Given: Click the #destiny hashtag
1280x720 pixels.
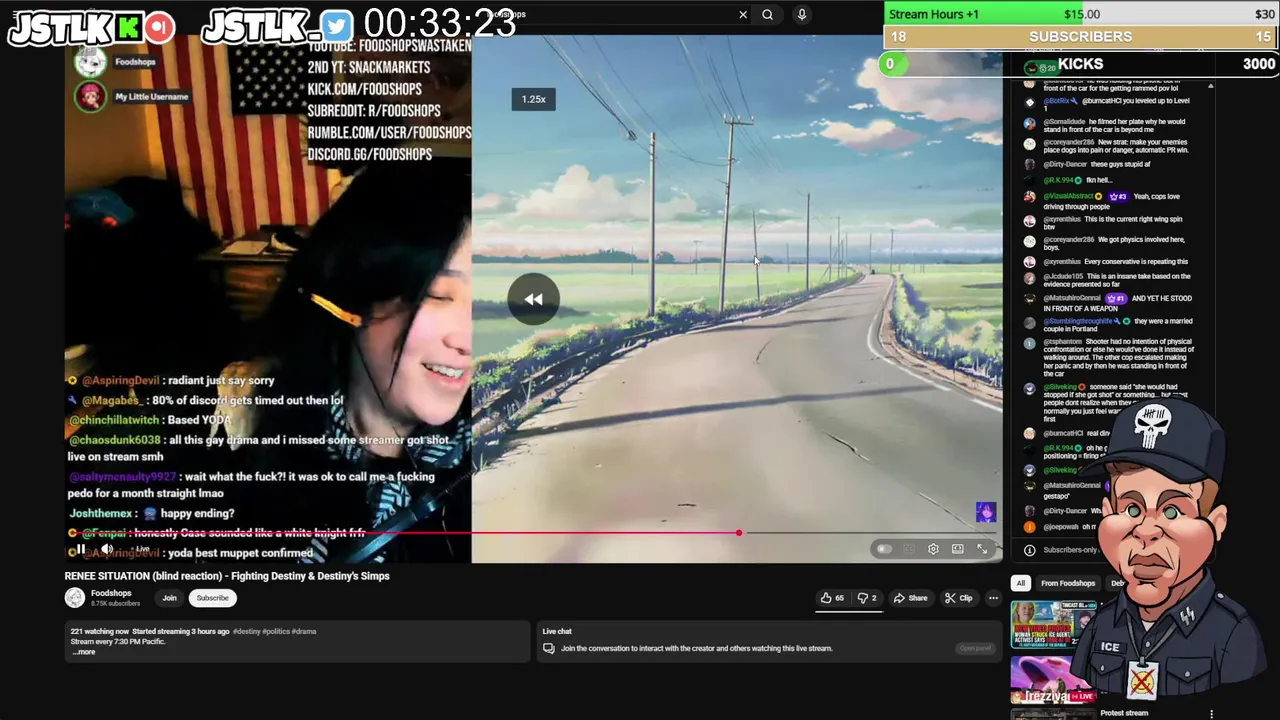Looking at the screenshot, I should (x=247, y=632).
